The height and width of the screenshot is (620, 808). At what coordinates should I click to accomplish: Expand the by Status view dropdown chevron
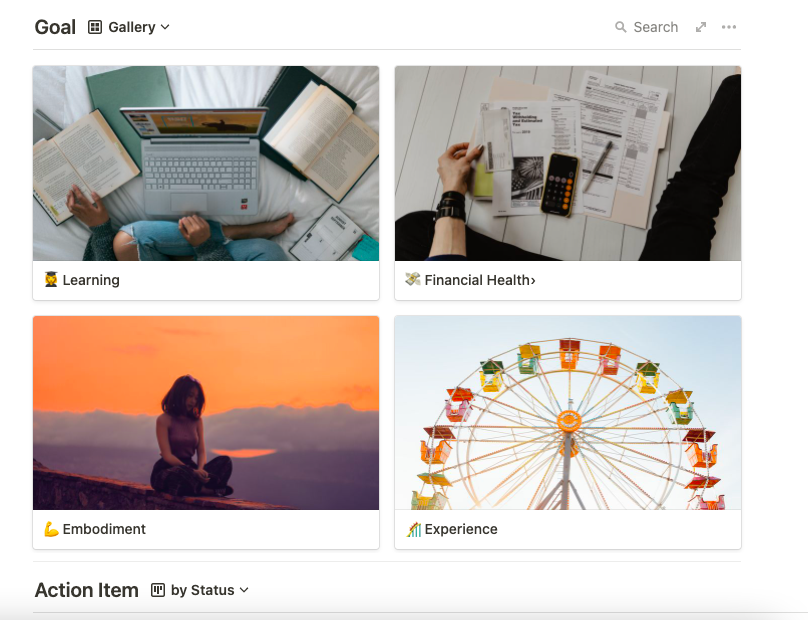pyautogui.click(x=244, y=590)
